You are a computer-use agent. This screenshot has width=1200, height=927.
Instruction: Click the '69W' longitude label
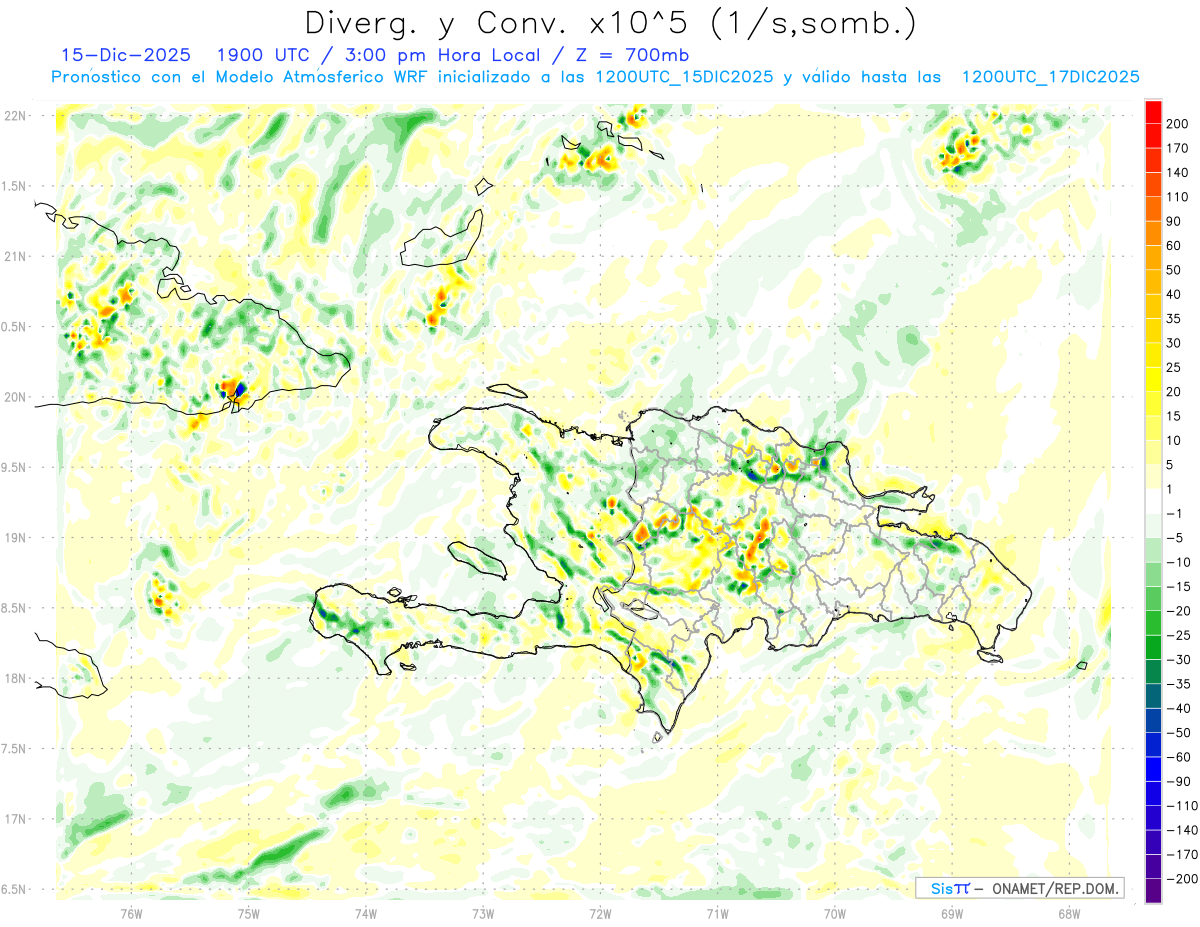coord(952,914)
